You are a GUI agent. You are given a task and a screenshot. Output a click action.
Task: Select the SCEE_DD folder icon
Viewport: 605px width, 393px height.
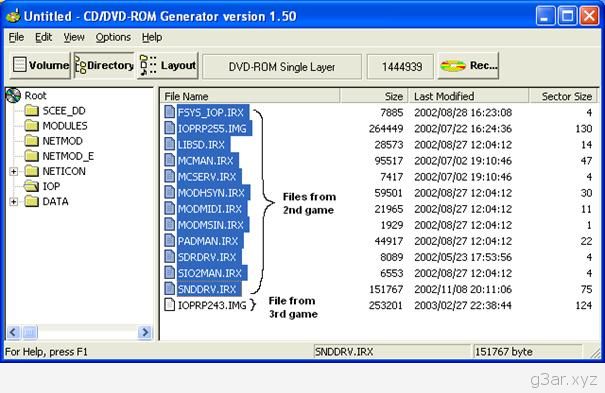pos(31,111)
